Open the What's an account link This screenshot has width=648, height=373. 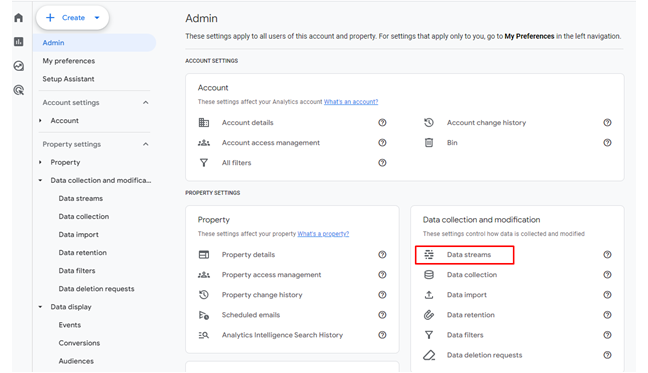351,102
